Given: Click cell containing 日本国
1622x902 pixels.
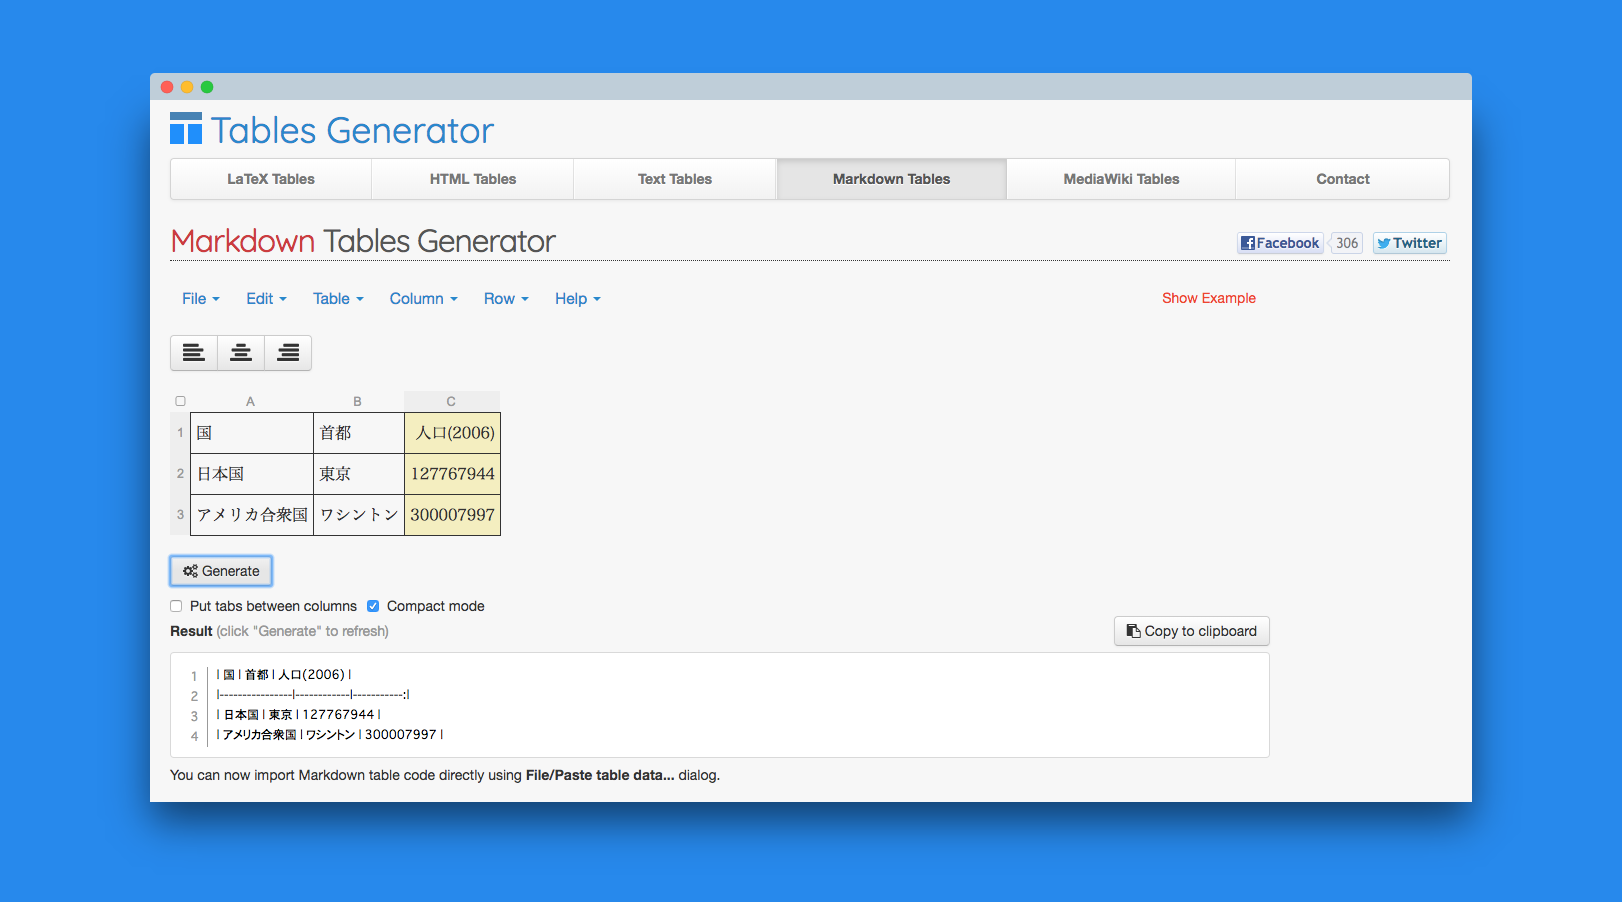Looking at the screenshot, I should click(252, 474).
